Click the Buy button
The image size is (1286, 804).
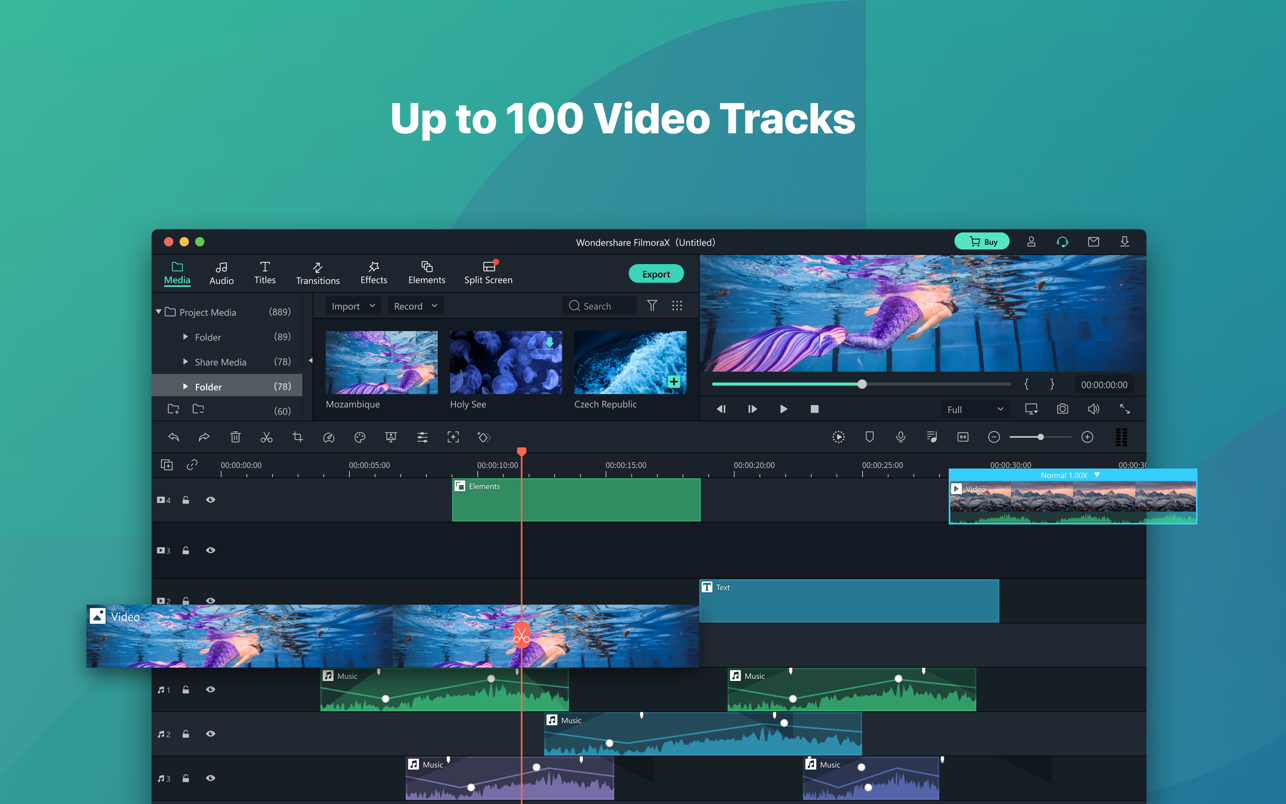click(982, 242)
